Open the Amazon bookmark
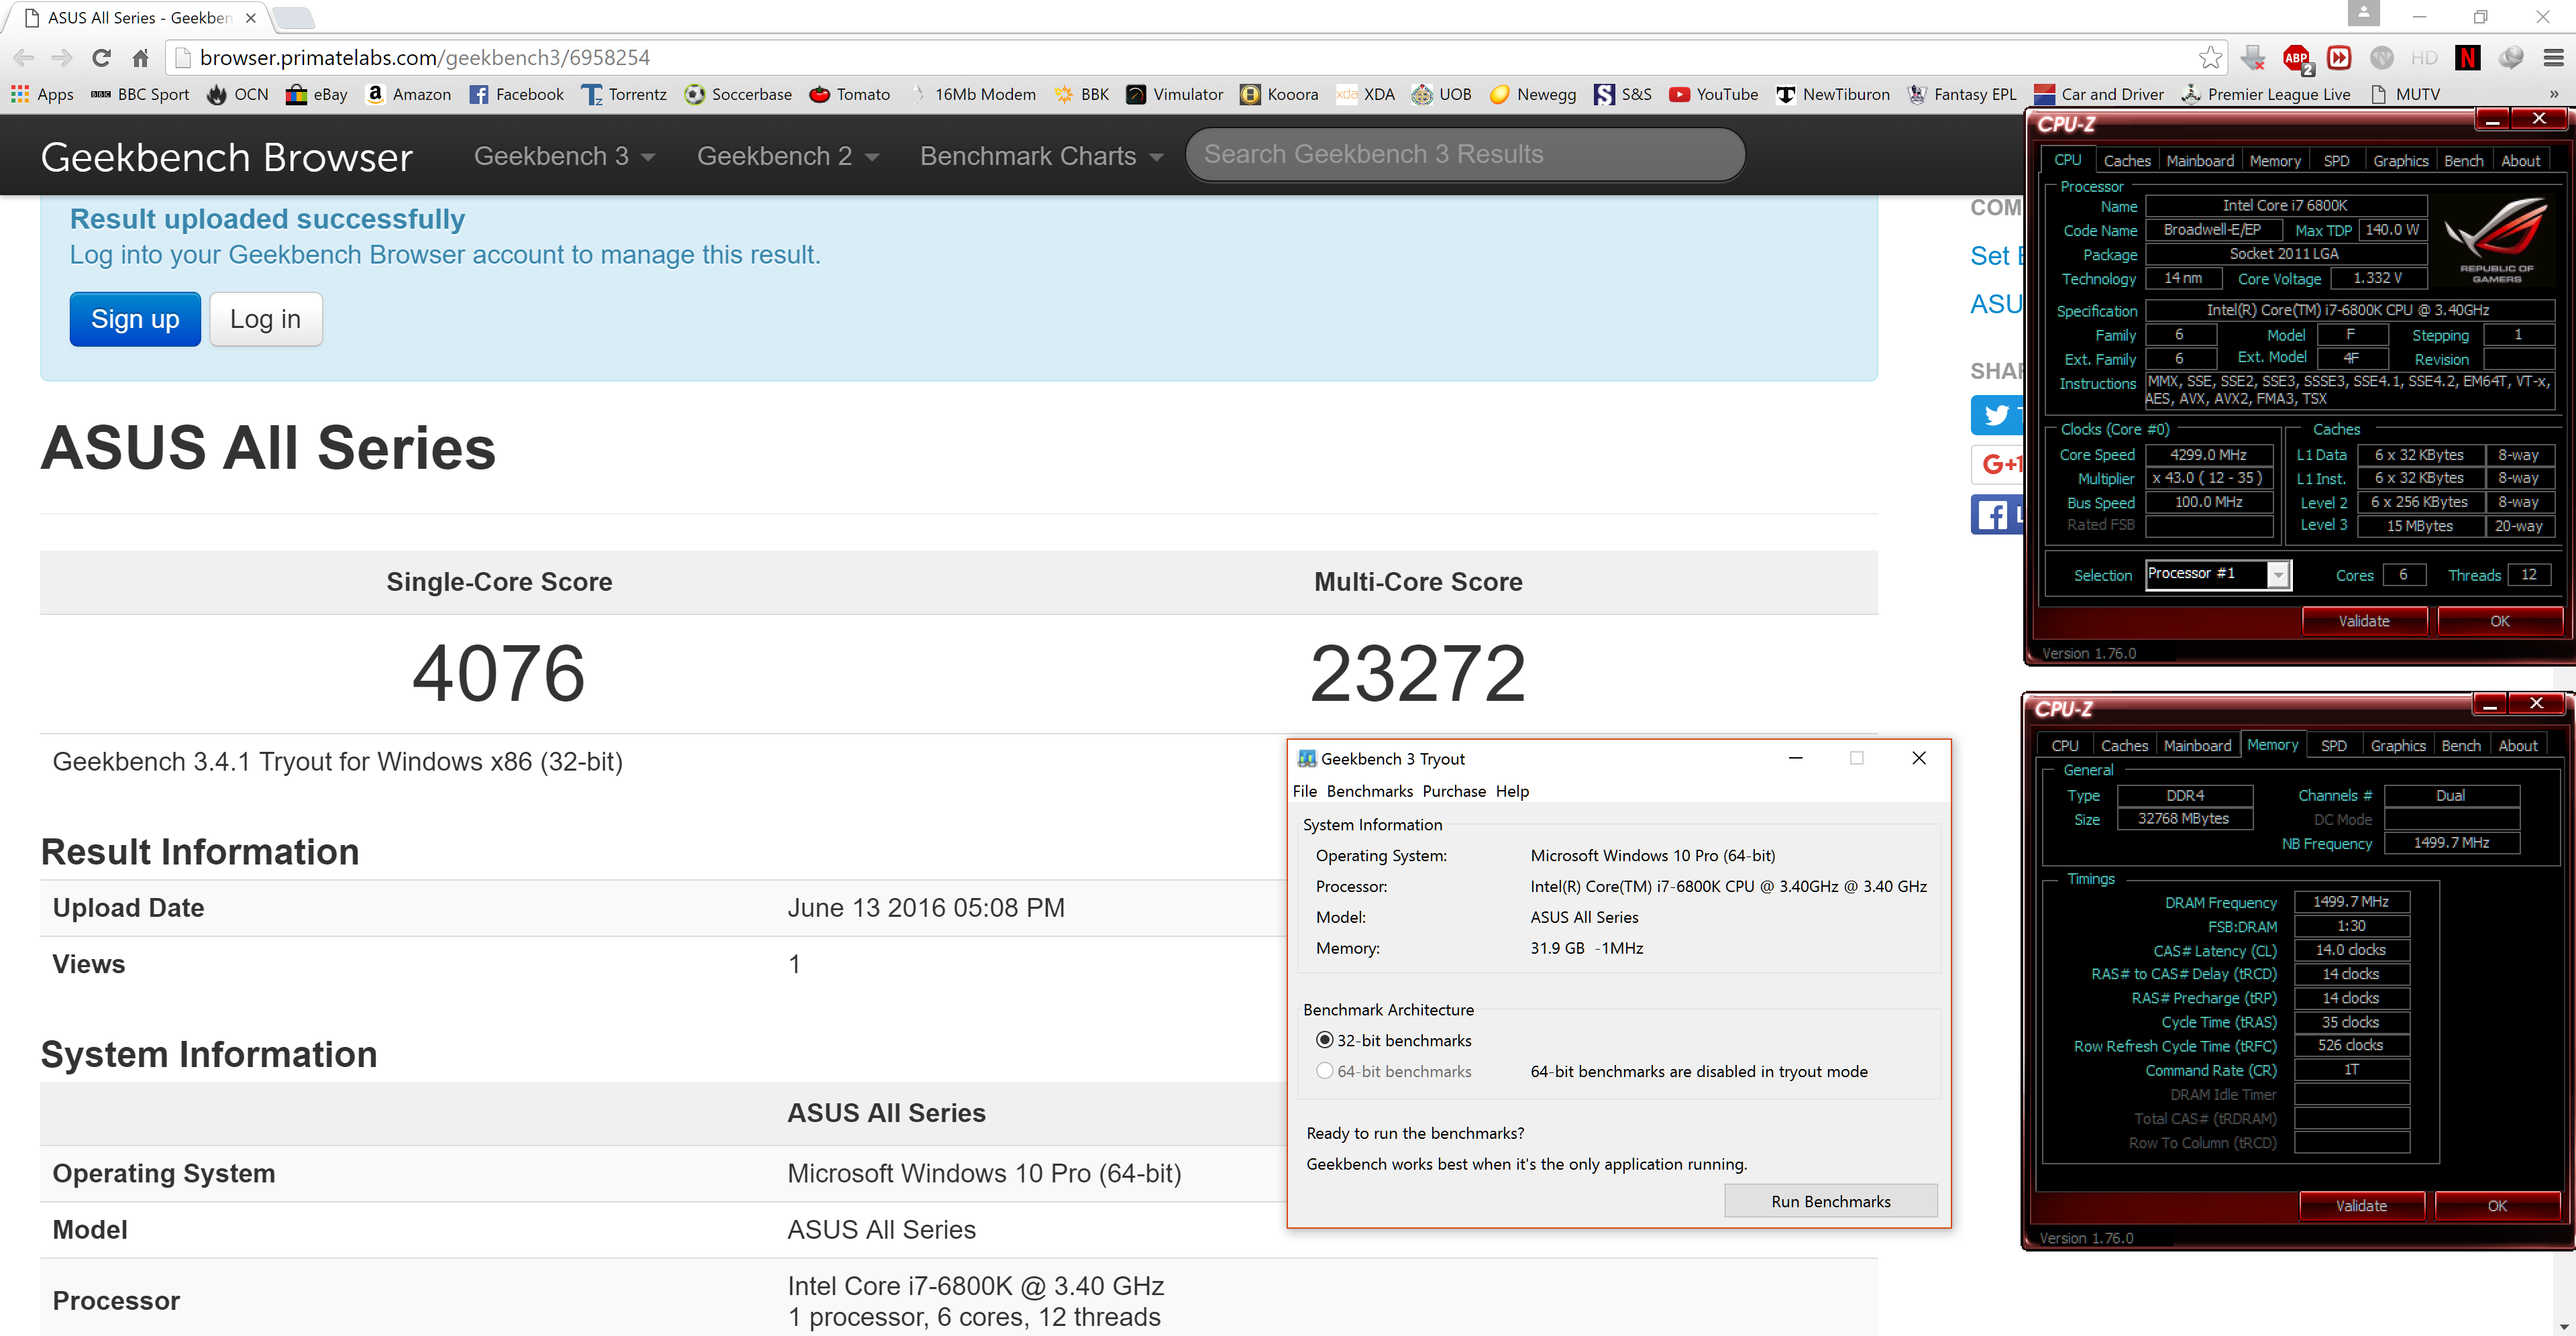The height and width of the screenshot is (1336, 2576). [x=408, y=94]
